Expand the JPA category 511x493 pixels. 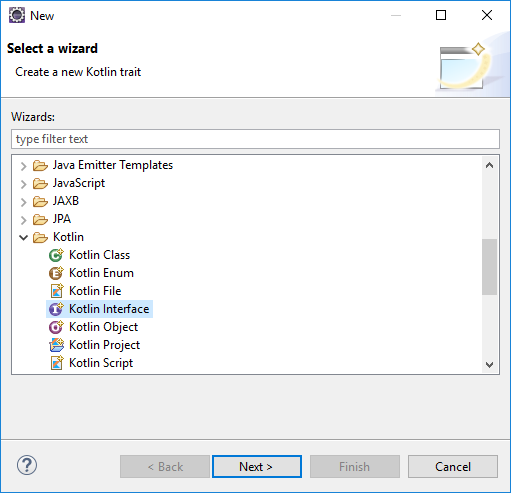click(23, 220)
